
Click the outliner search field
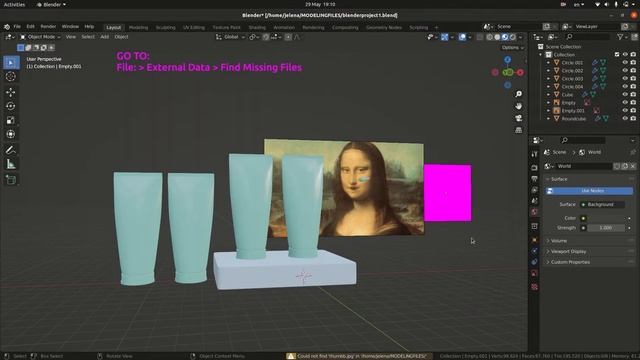587,37
